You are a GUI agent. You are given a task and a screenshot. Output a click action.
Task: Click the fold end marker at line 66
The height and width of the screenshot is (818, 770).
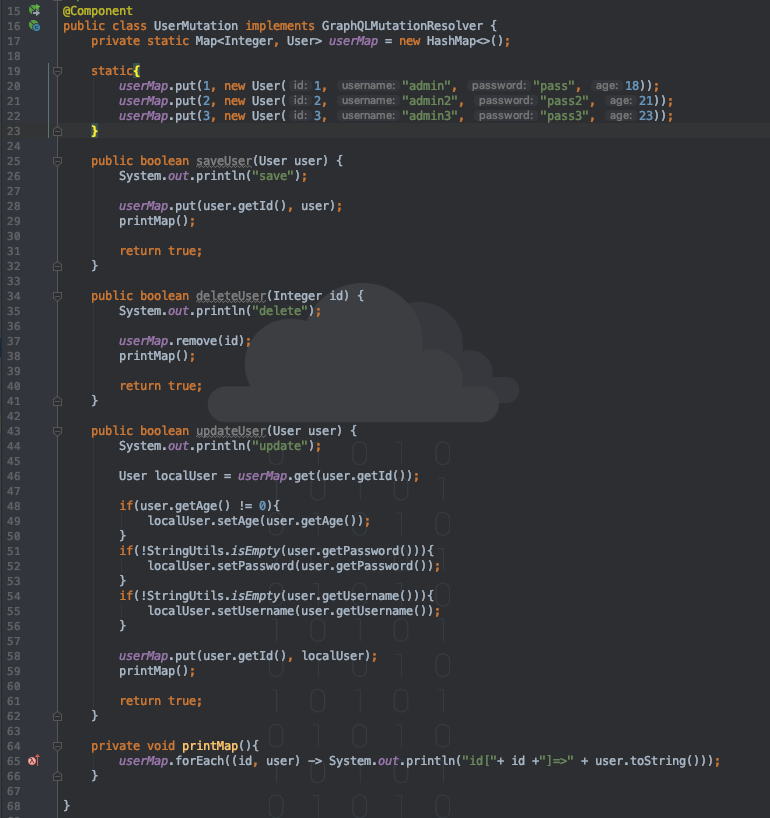click(x=57, y=777)
